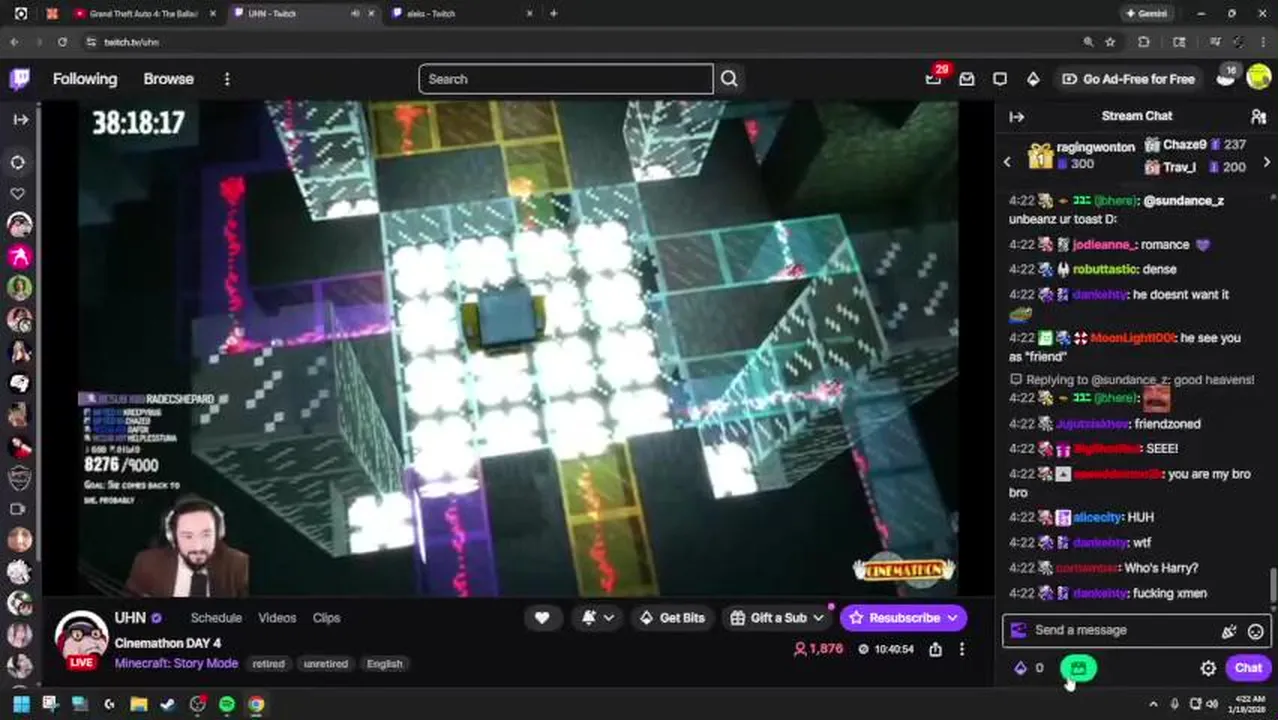Open Minecraft: Story Mode category link
1278x720 pixels.
tap(176, 663)
